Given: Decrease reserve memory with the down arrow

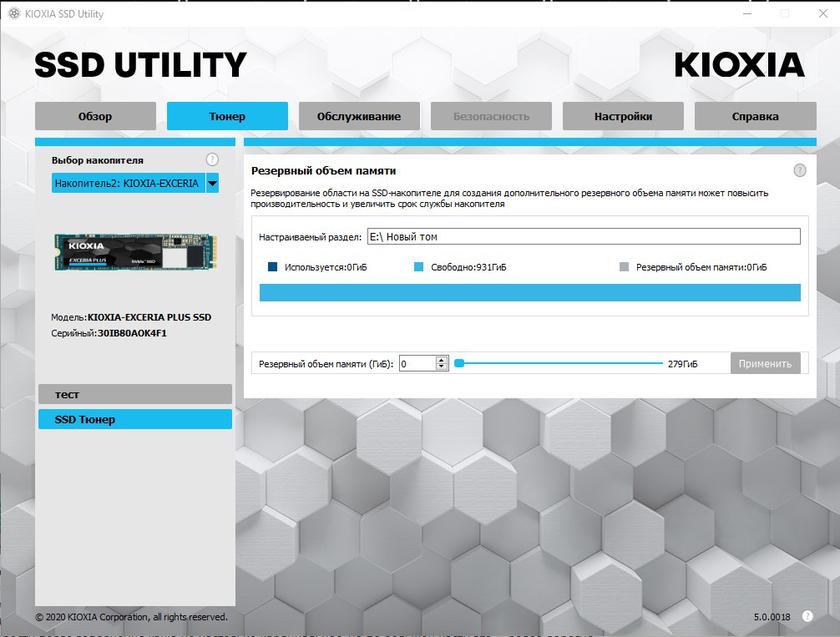Looking at the screenshot, I should pos(442,368).
